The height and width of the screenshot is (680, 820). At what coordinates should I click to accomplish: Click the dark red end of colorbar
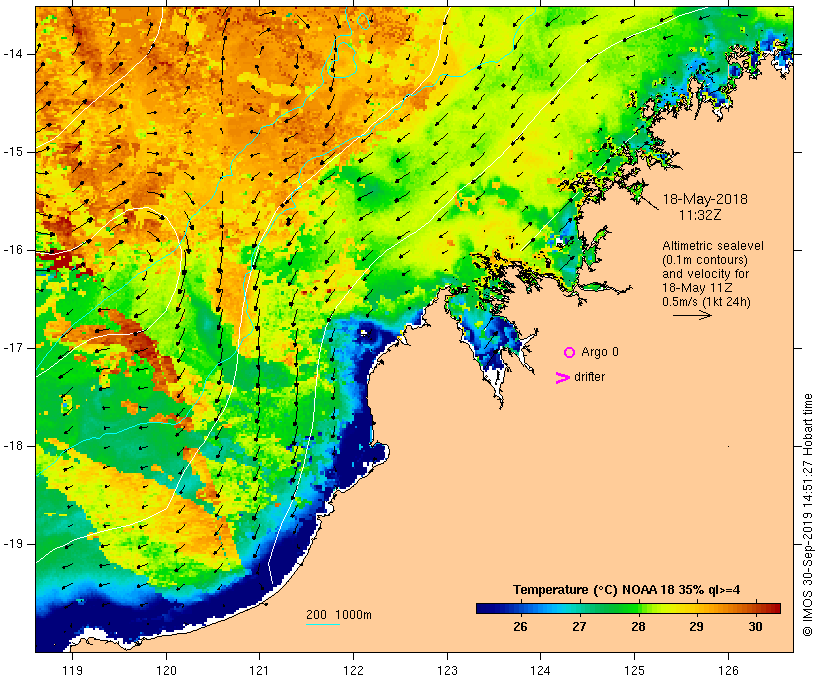[775, 608]
